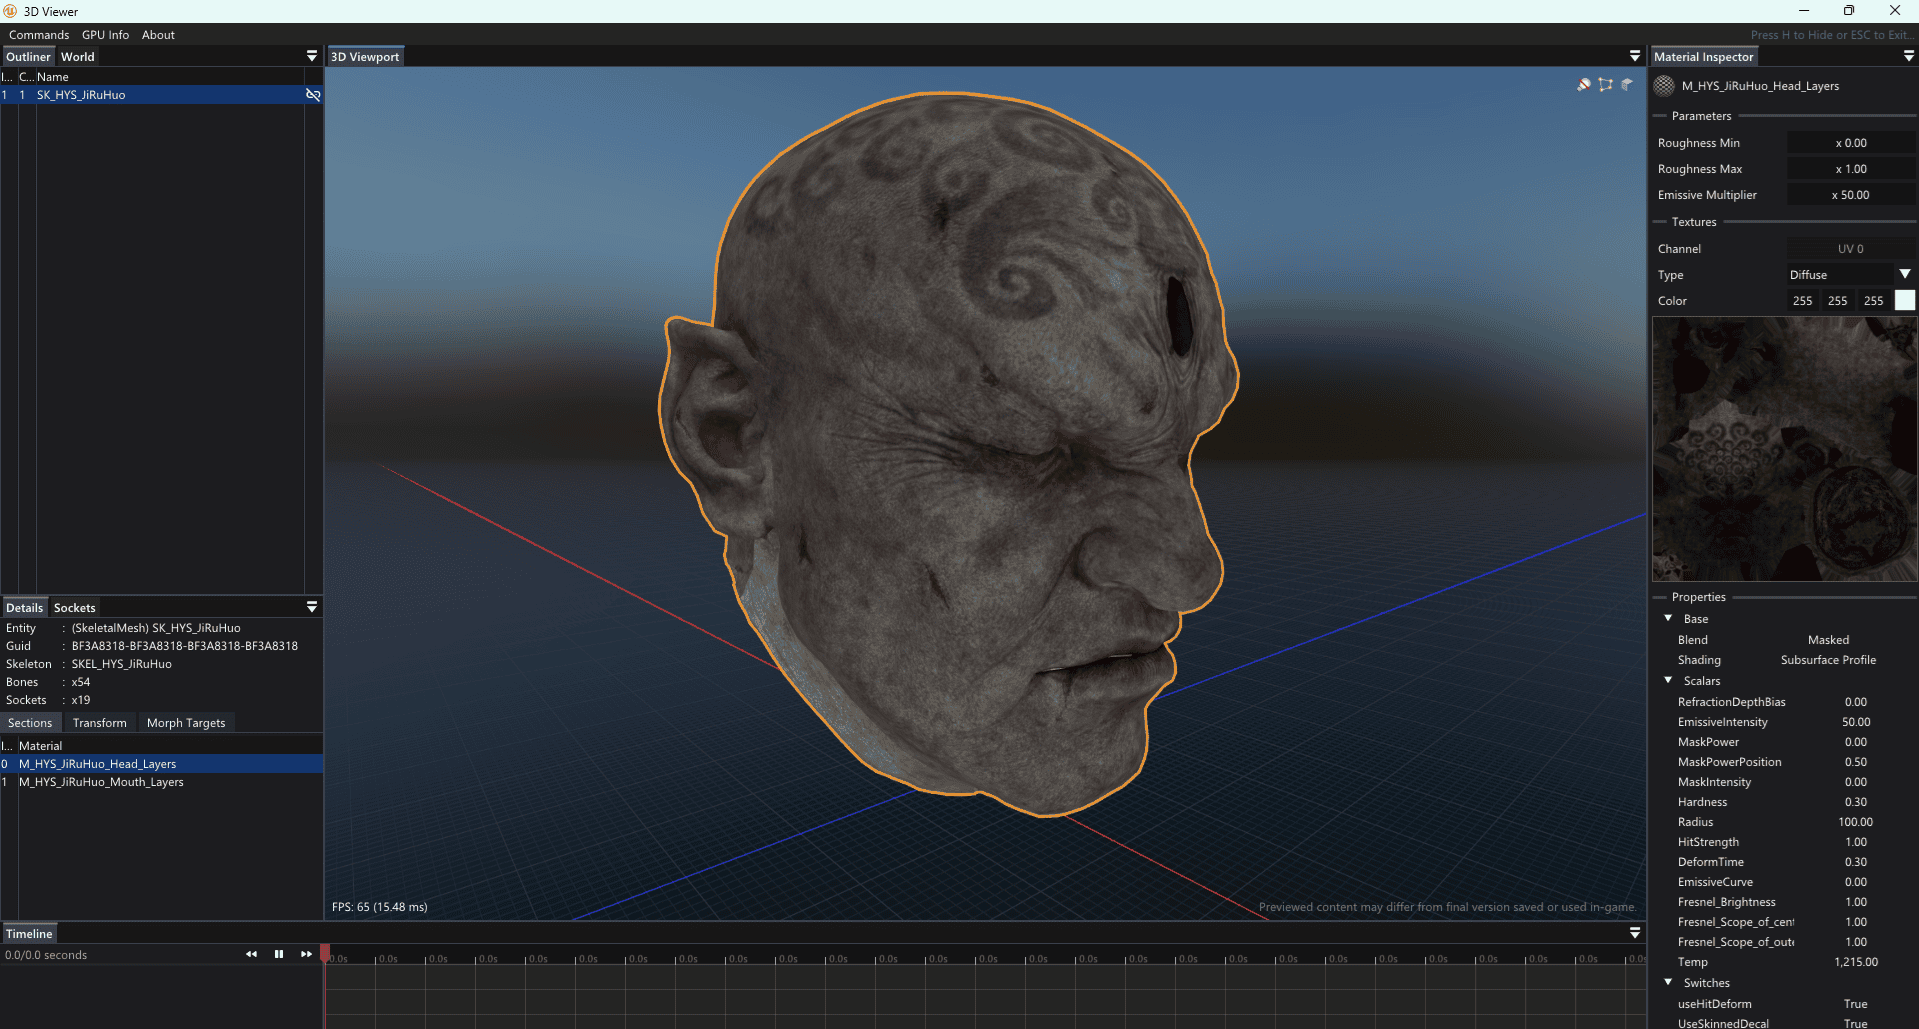Click the Hardness 0.30 value
This screenshot has height=1029, width=1919.
click(1856, 802)
